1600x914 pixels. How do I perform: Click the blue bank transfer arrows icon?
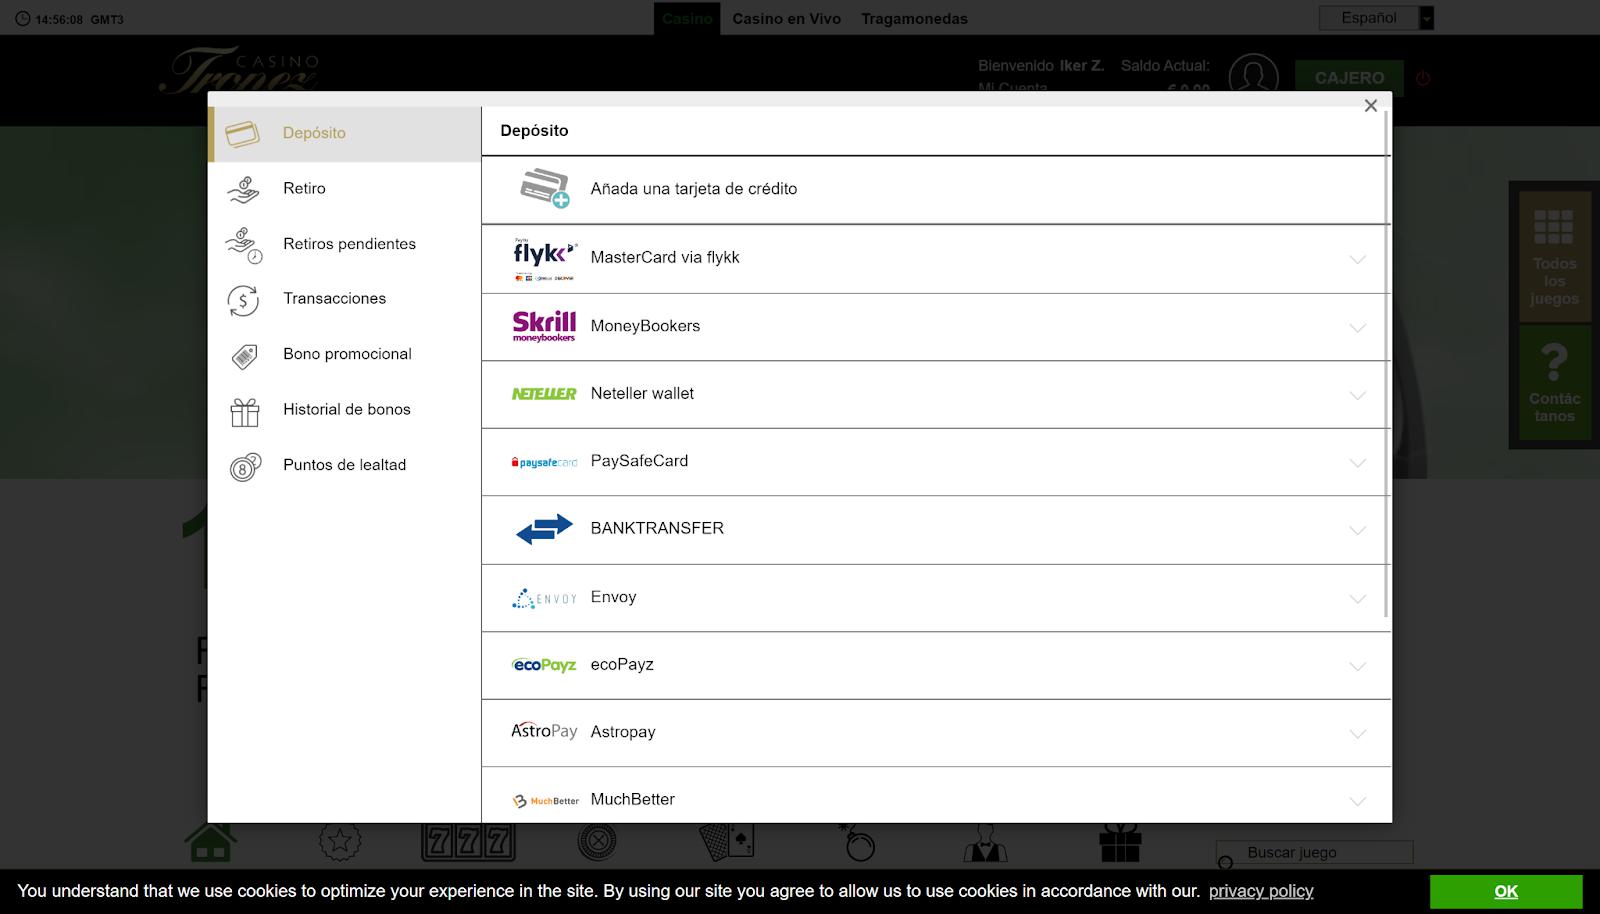tap(544, 529)
